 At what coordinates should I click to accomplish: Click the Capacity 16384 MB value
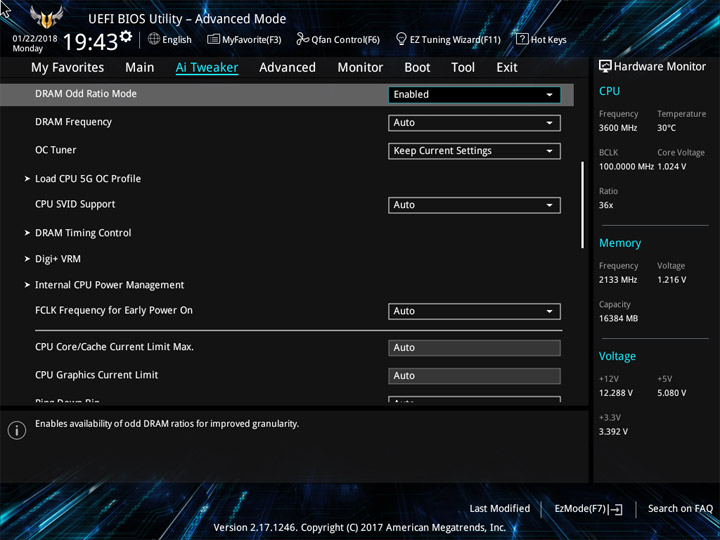tap(618, 318)
